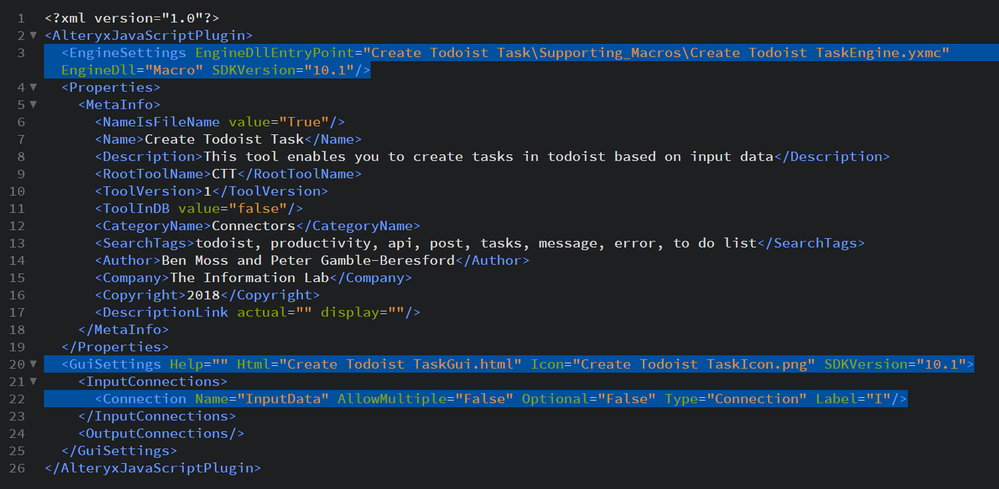
Task: Click the closing Properties tag on line 19
Action: tap(115, 347)
